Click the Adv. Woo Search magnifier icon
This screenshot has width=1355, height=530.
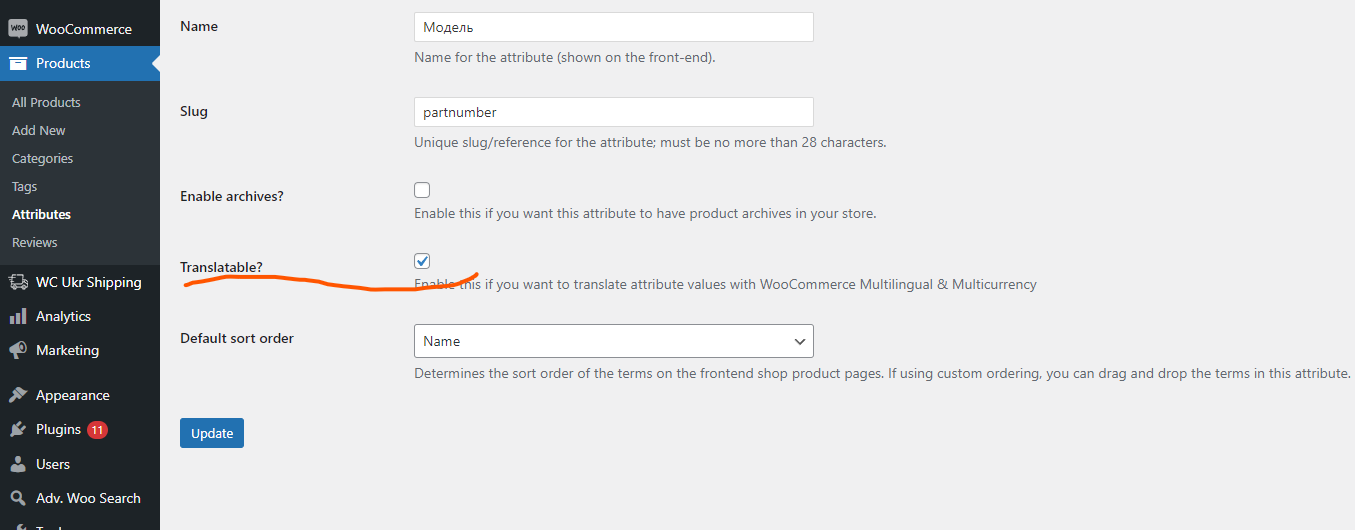pyautogui.click(x=18, y=498)
